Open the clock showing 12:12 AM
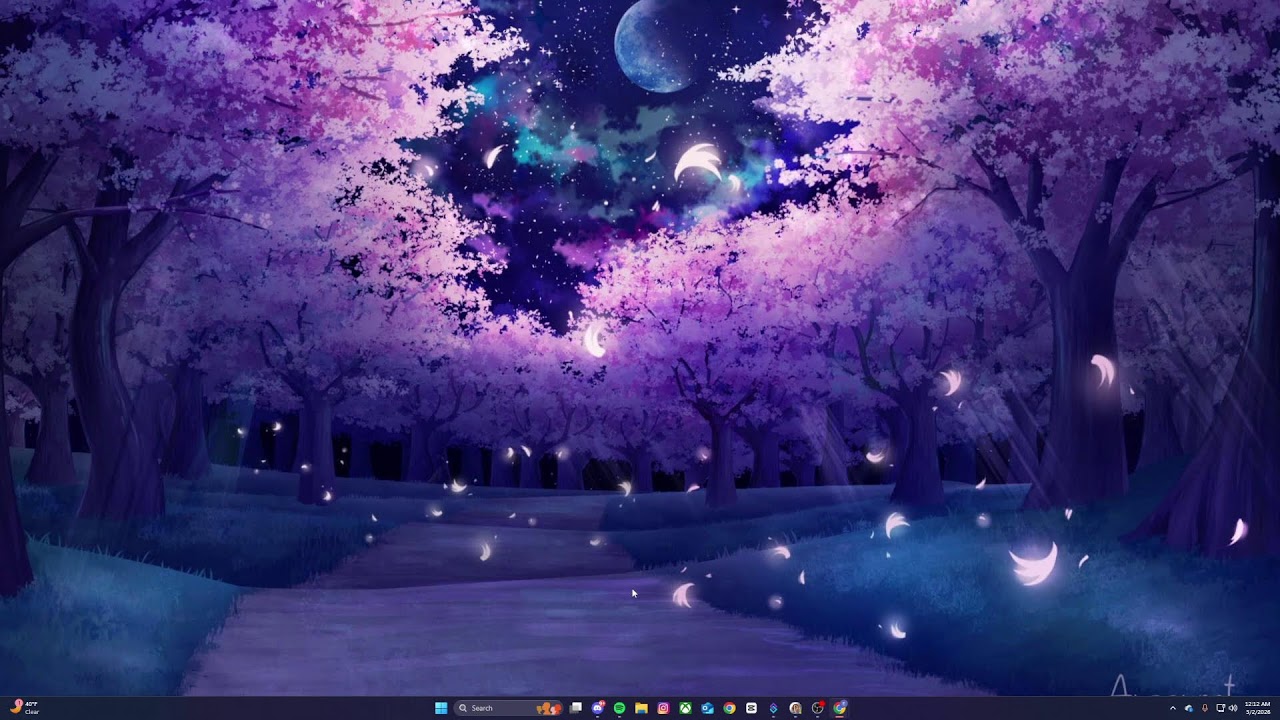Image resolution: width=1280 pixels, height=720 pixels. [x=1257, y=708]
